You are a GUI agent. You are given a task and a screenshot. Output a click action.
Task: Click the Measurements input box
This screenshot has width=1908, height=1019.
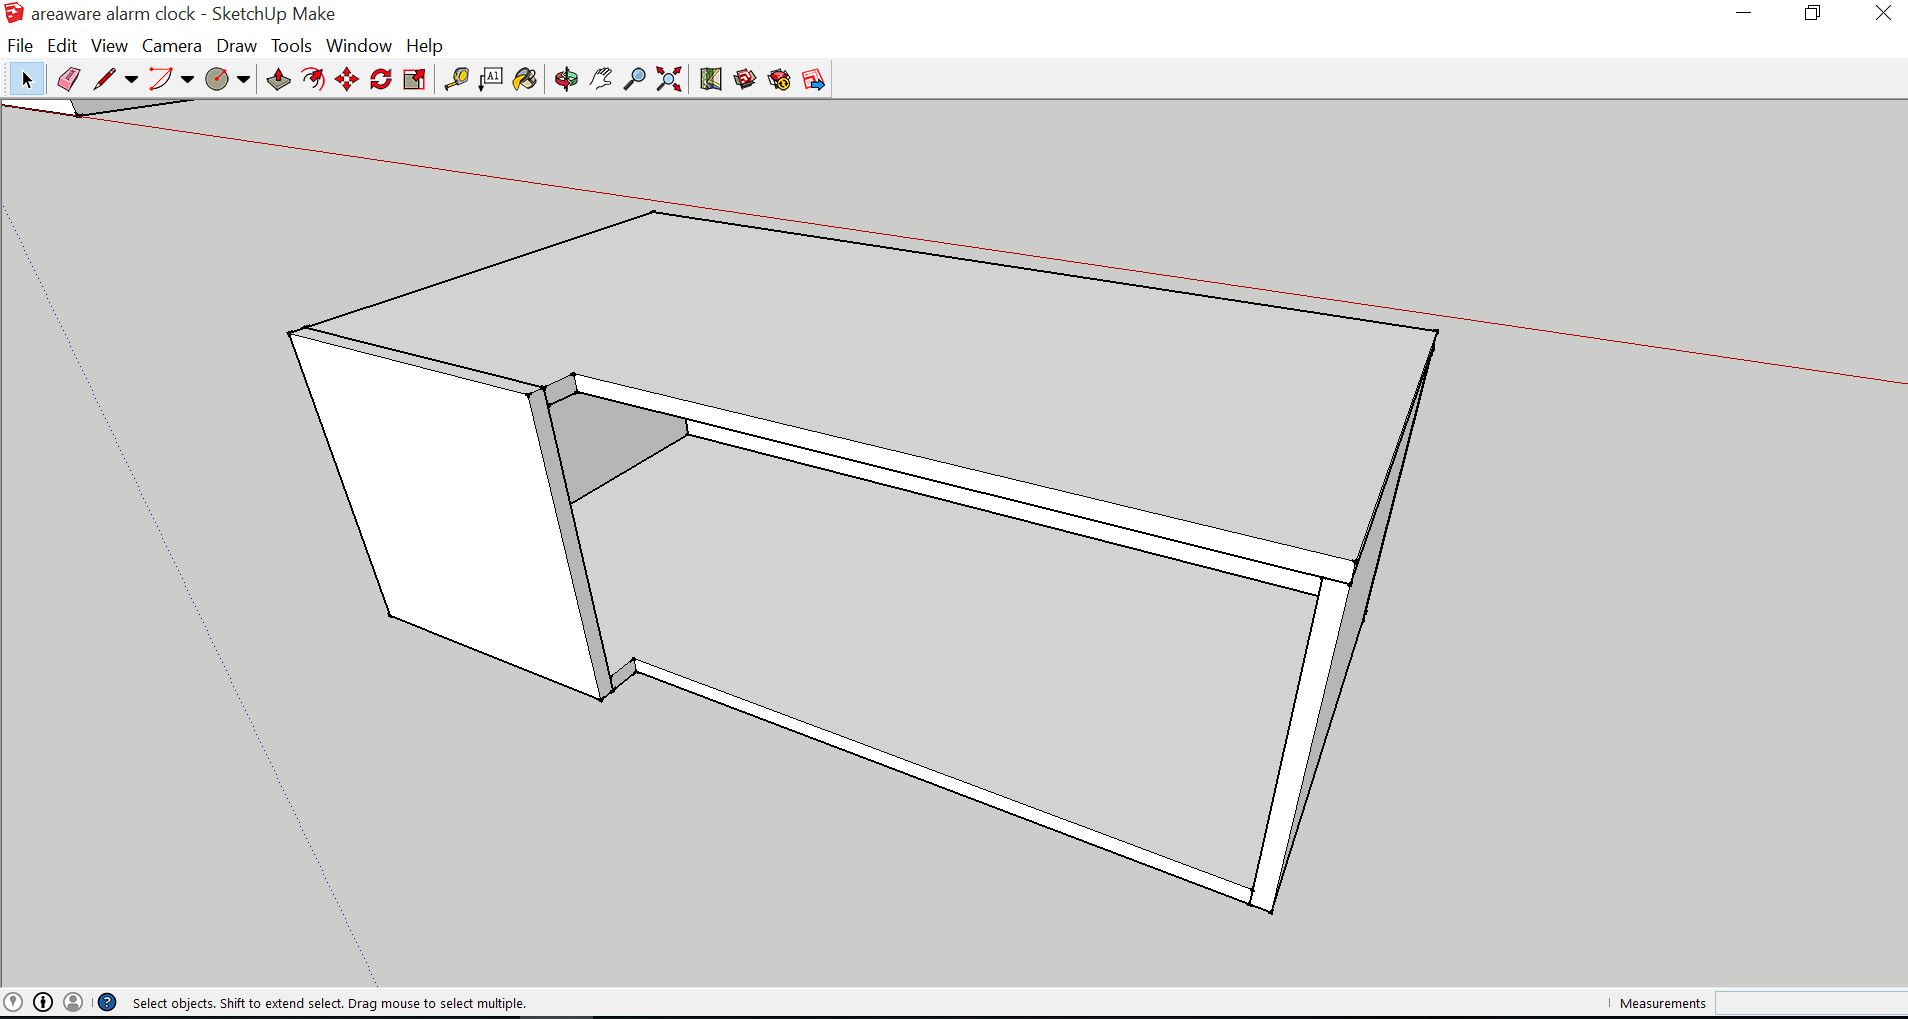(1811, 1003)
